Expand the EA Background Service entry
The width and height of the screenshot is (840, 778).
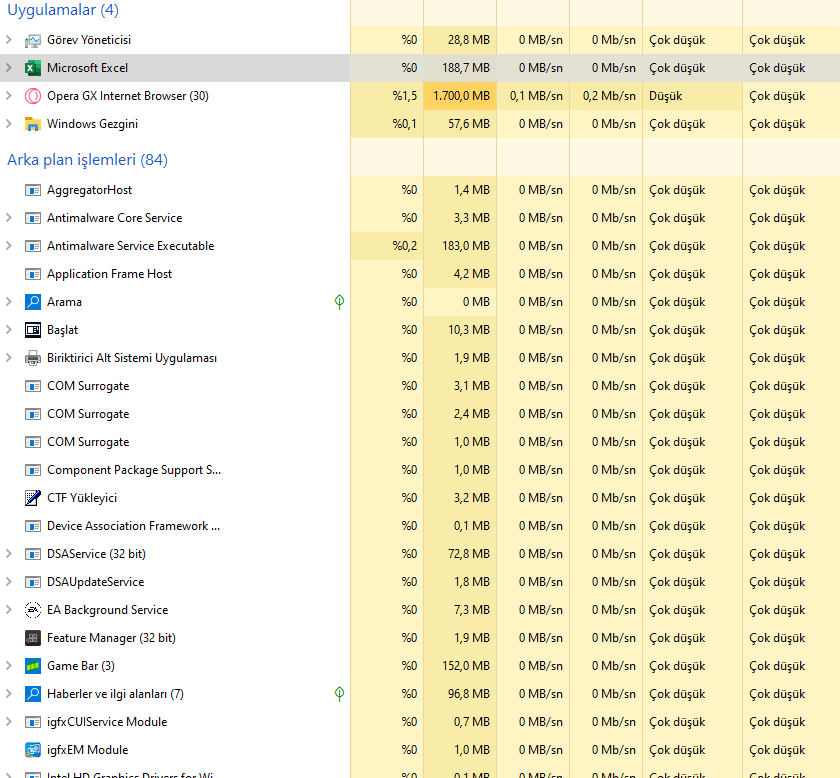tap(9, 609)
